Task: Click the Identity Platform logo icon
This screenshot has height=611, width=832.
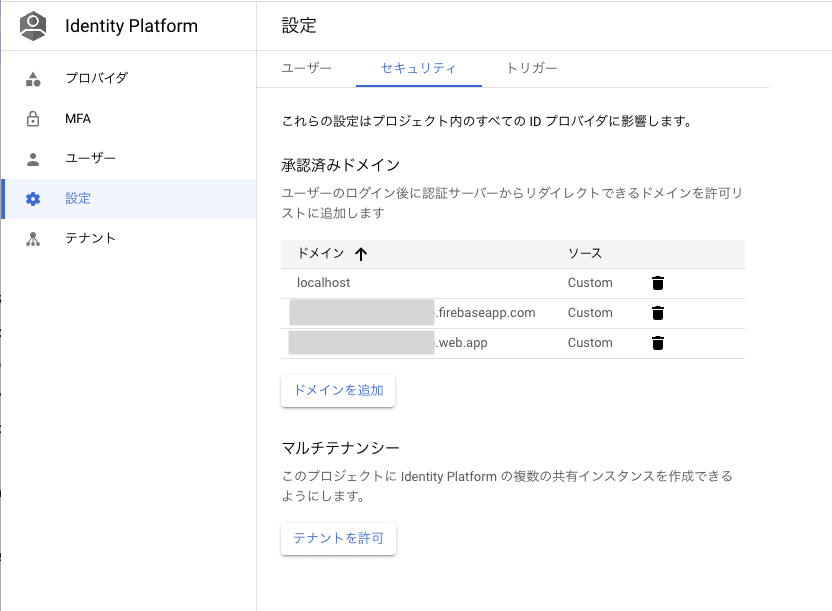Action: pos(34,26)
